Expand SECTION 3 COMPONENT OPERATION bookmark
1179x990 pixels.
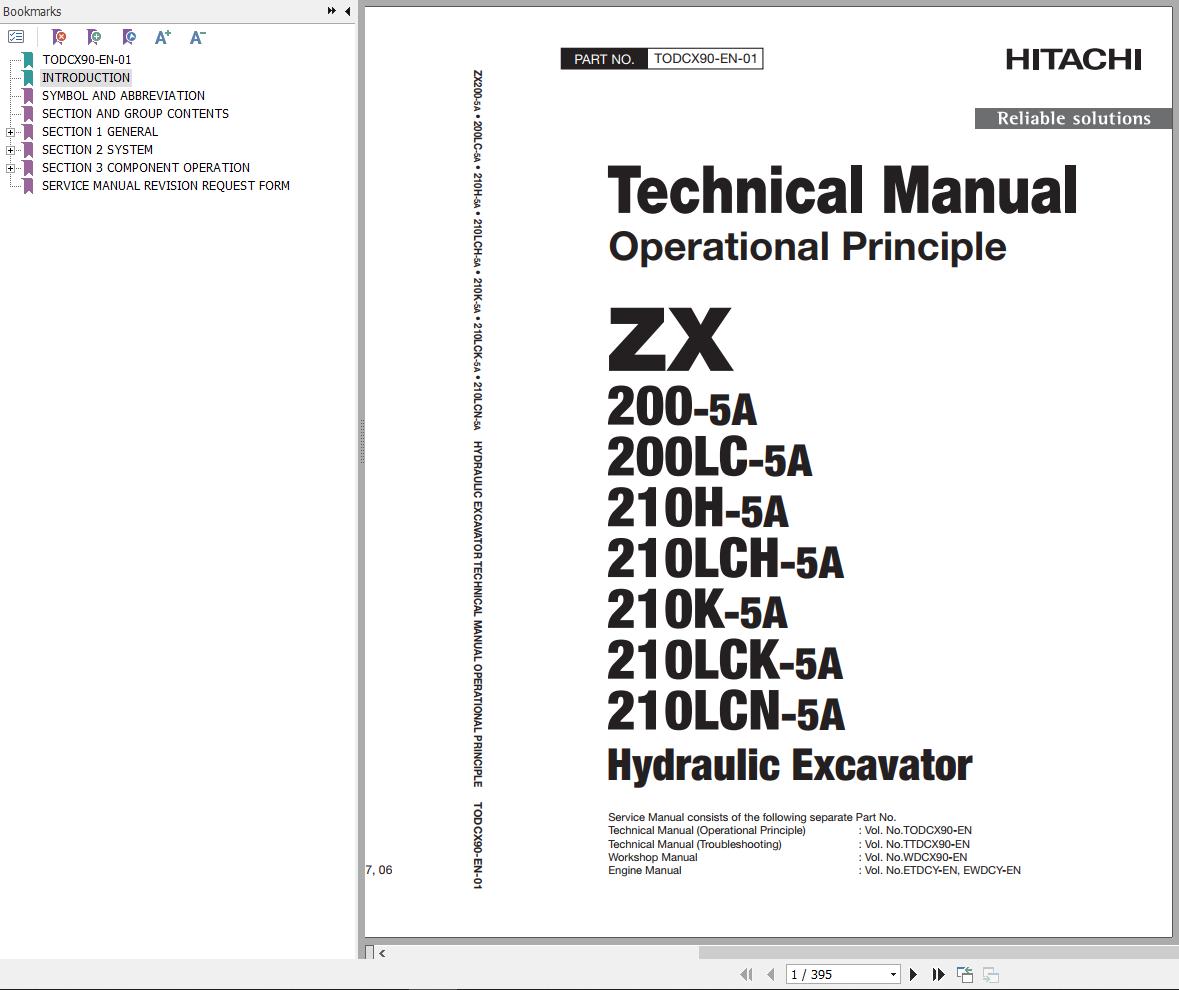(11, 168)
